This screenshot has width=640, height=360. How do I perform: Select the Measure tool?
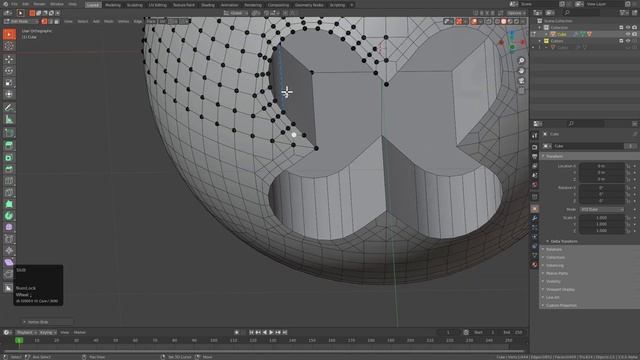coord(9,120)
